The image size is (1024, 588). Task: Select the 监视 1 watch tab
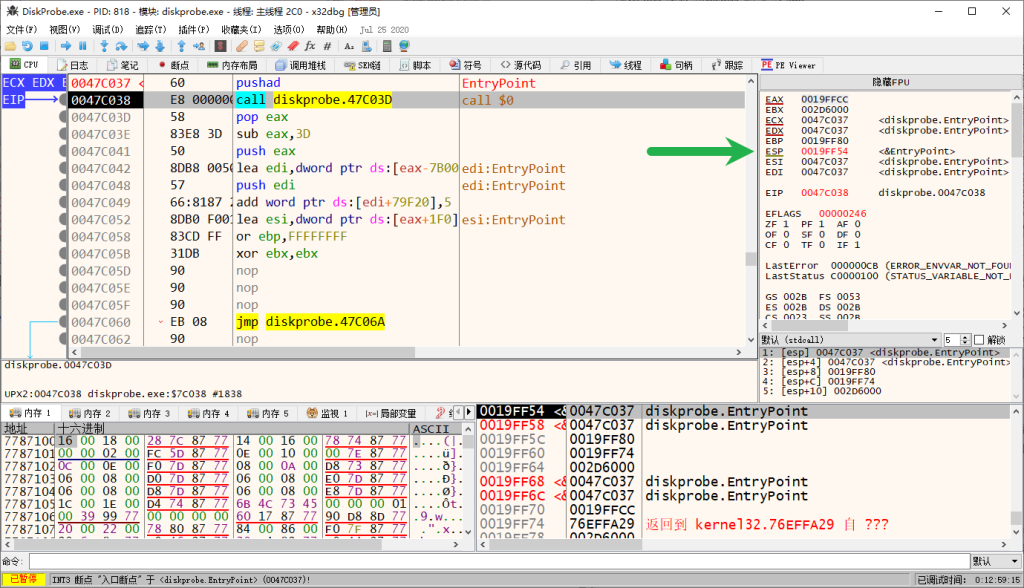[x=327, y=413]
